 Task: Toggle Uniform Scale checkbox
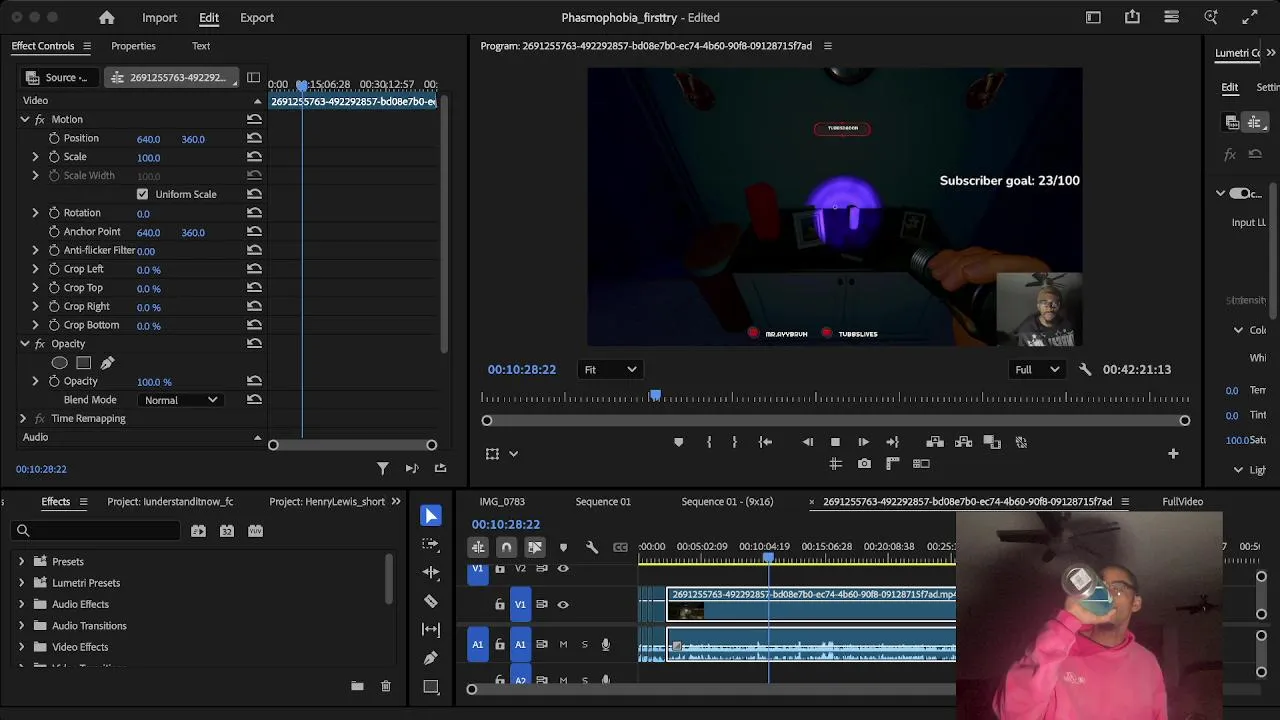(x=142, y=194)
